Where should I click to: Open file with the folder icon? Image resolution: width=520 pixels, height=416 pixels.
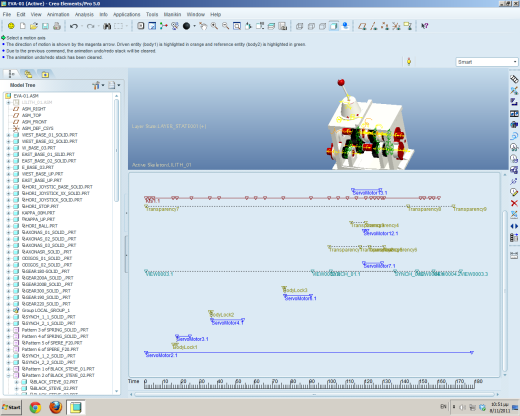(x=34, y=26)
